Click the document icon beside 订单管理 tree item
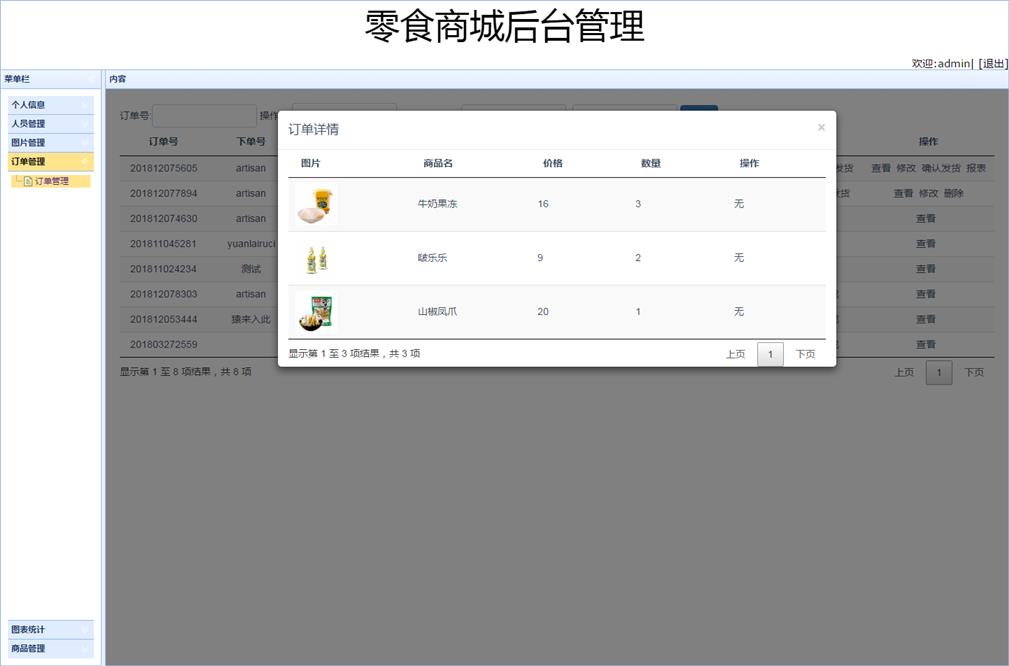Image resolution: width=1009 pixels, height=666 pixels. tap(28, 181)
